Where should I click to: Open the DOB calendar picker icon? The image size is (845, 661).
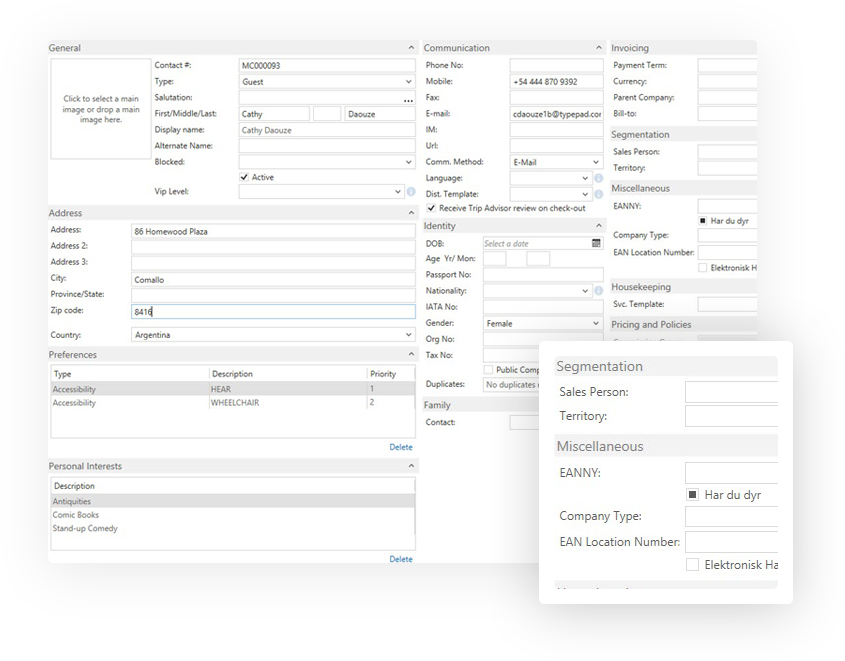point(596,243)
